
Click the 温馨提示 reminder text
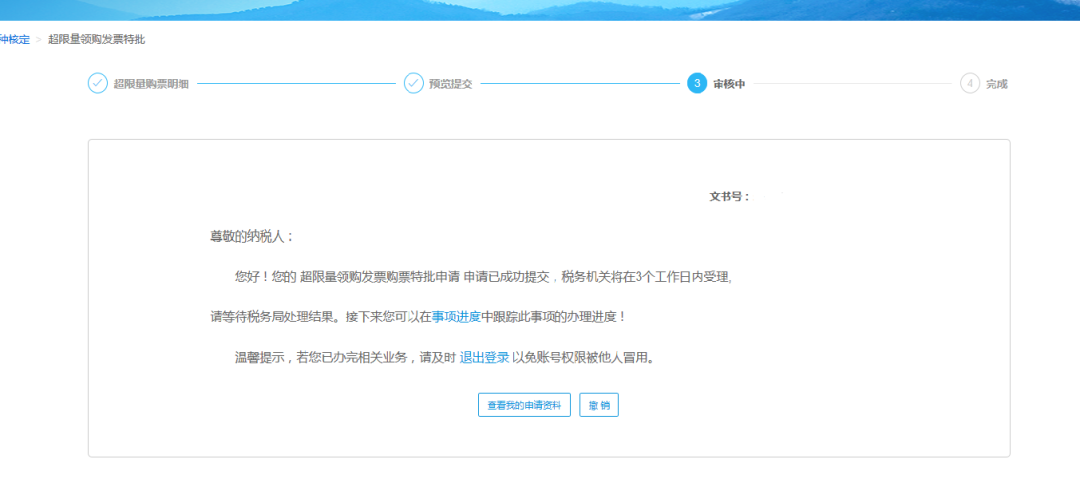pos(260,357)
